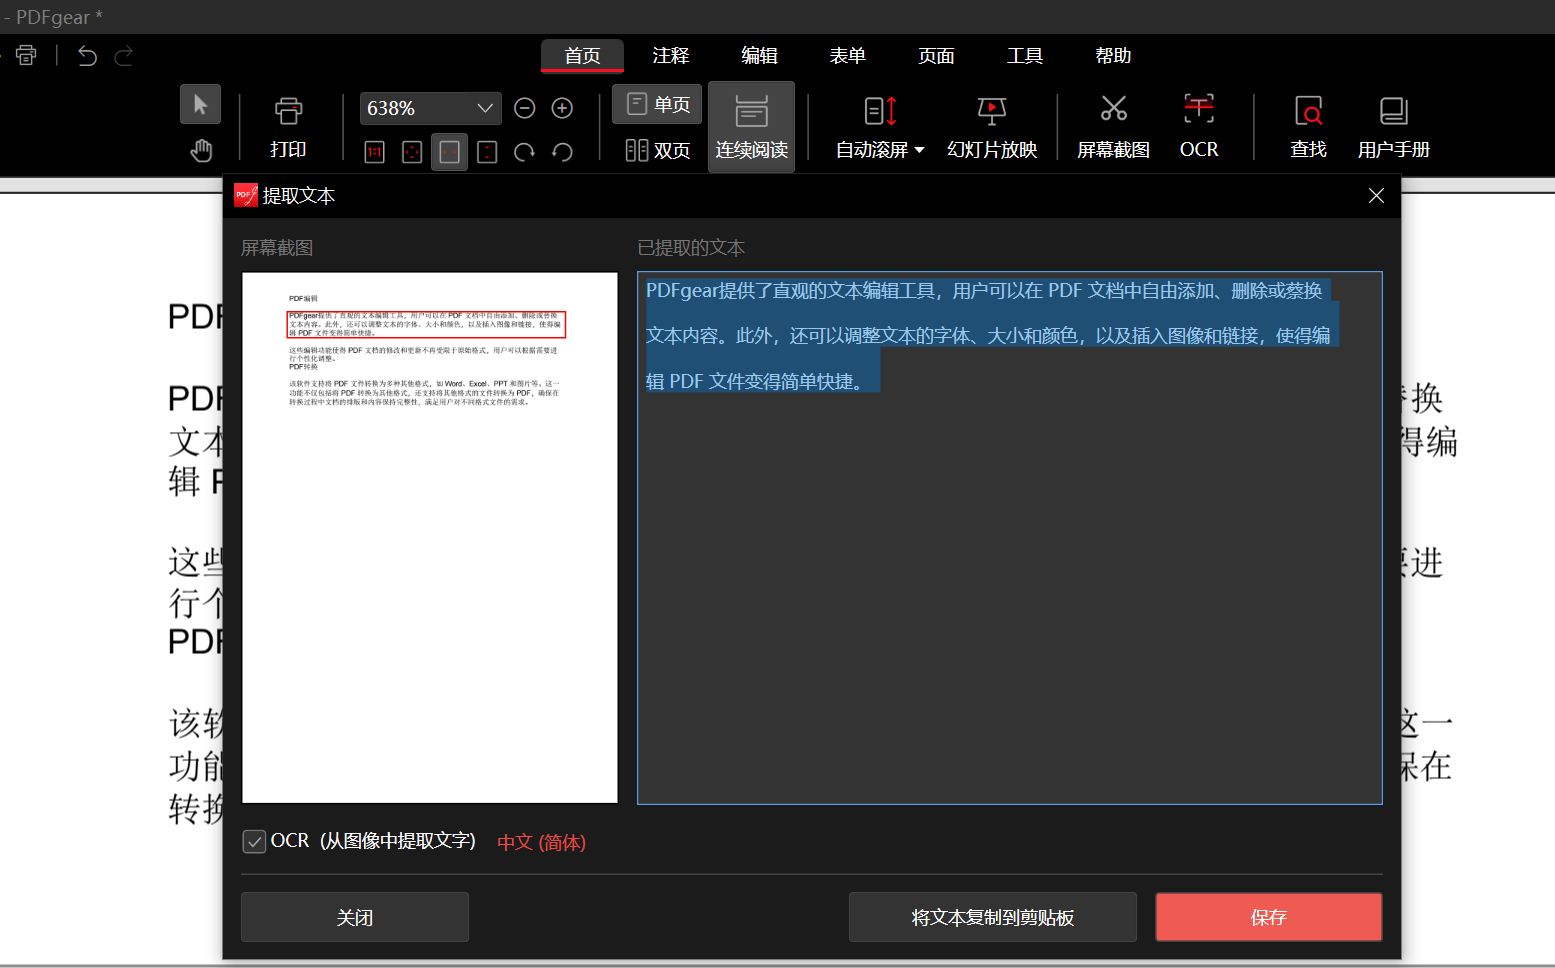
Task: Open the 表单 forms tab
Action: click(848, 56)
